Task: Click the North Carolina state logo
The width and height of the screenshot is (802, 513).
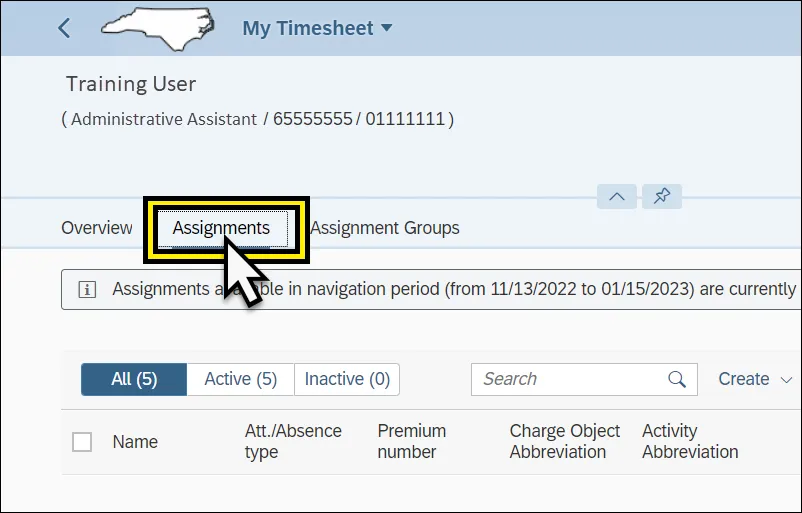Action: pyautogui.click(x=158, y=28)
